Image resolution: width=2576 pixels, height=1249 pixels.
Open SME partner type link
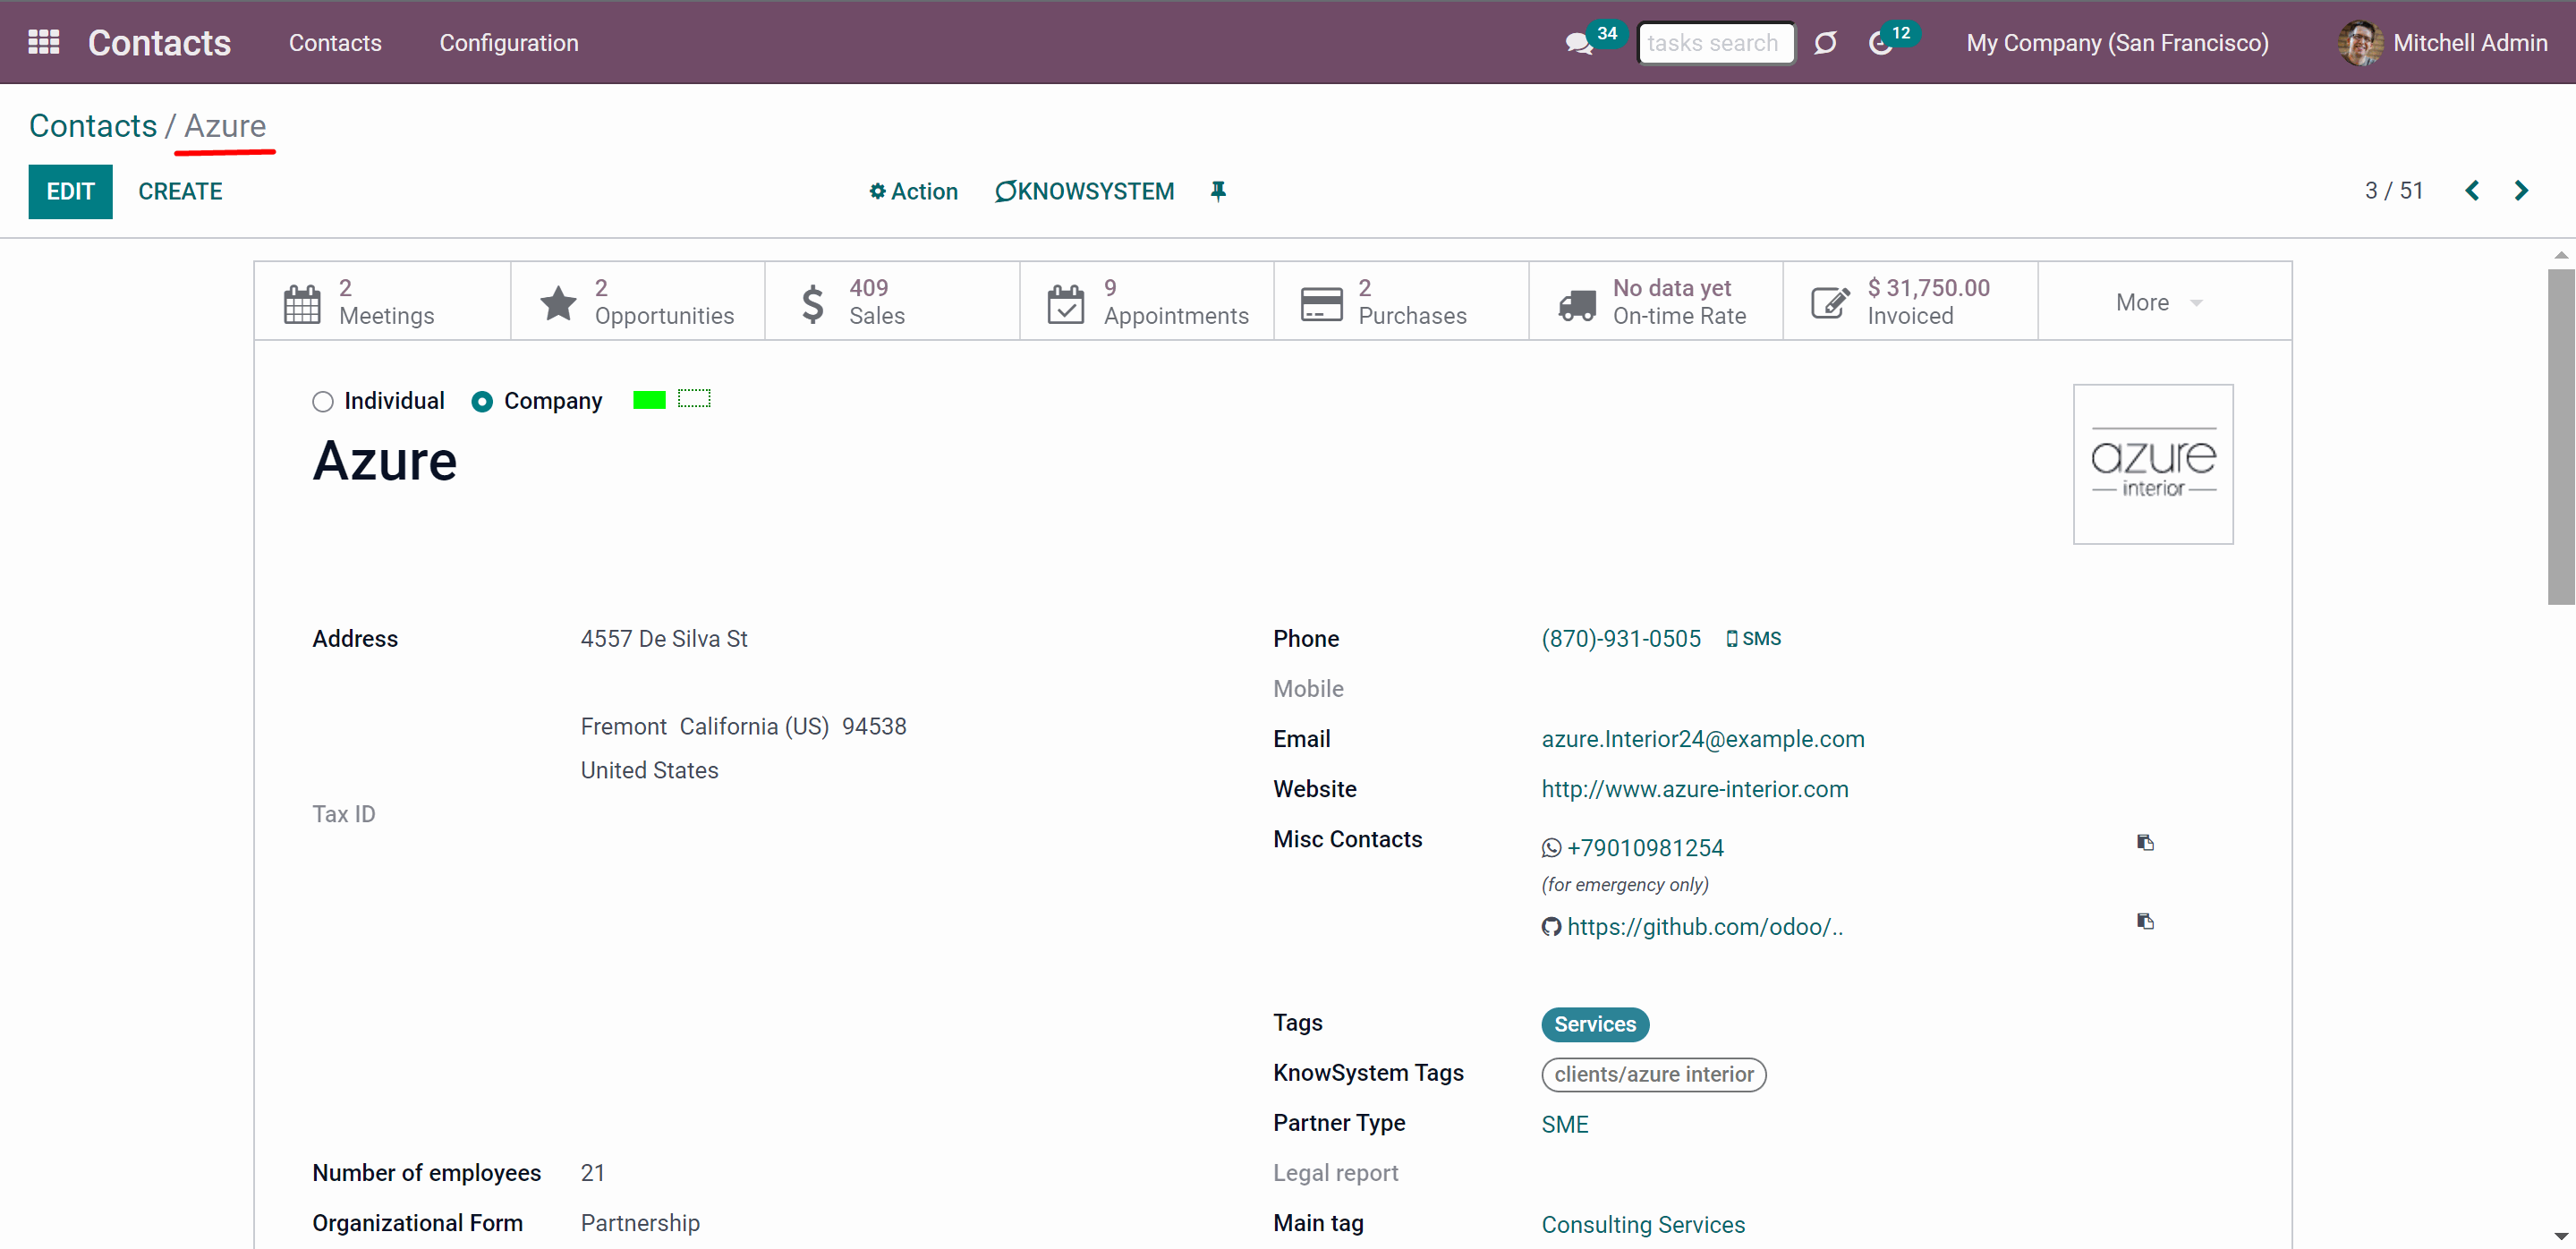pyautogui.click(x=1565, y=1125)
